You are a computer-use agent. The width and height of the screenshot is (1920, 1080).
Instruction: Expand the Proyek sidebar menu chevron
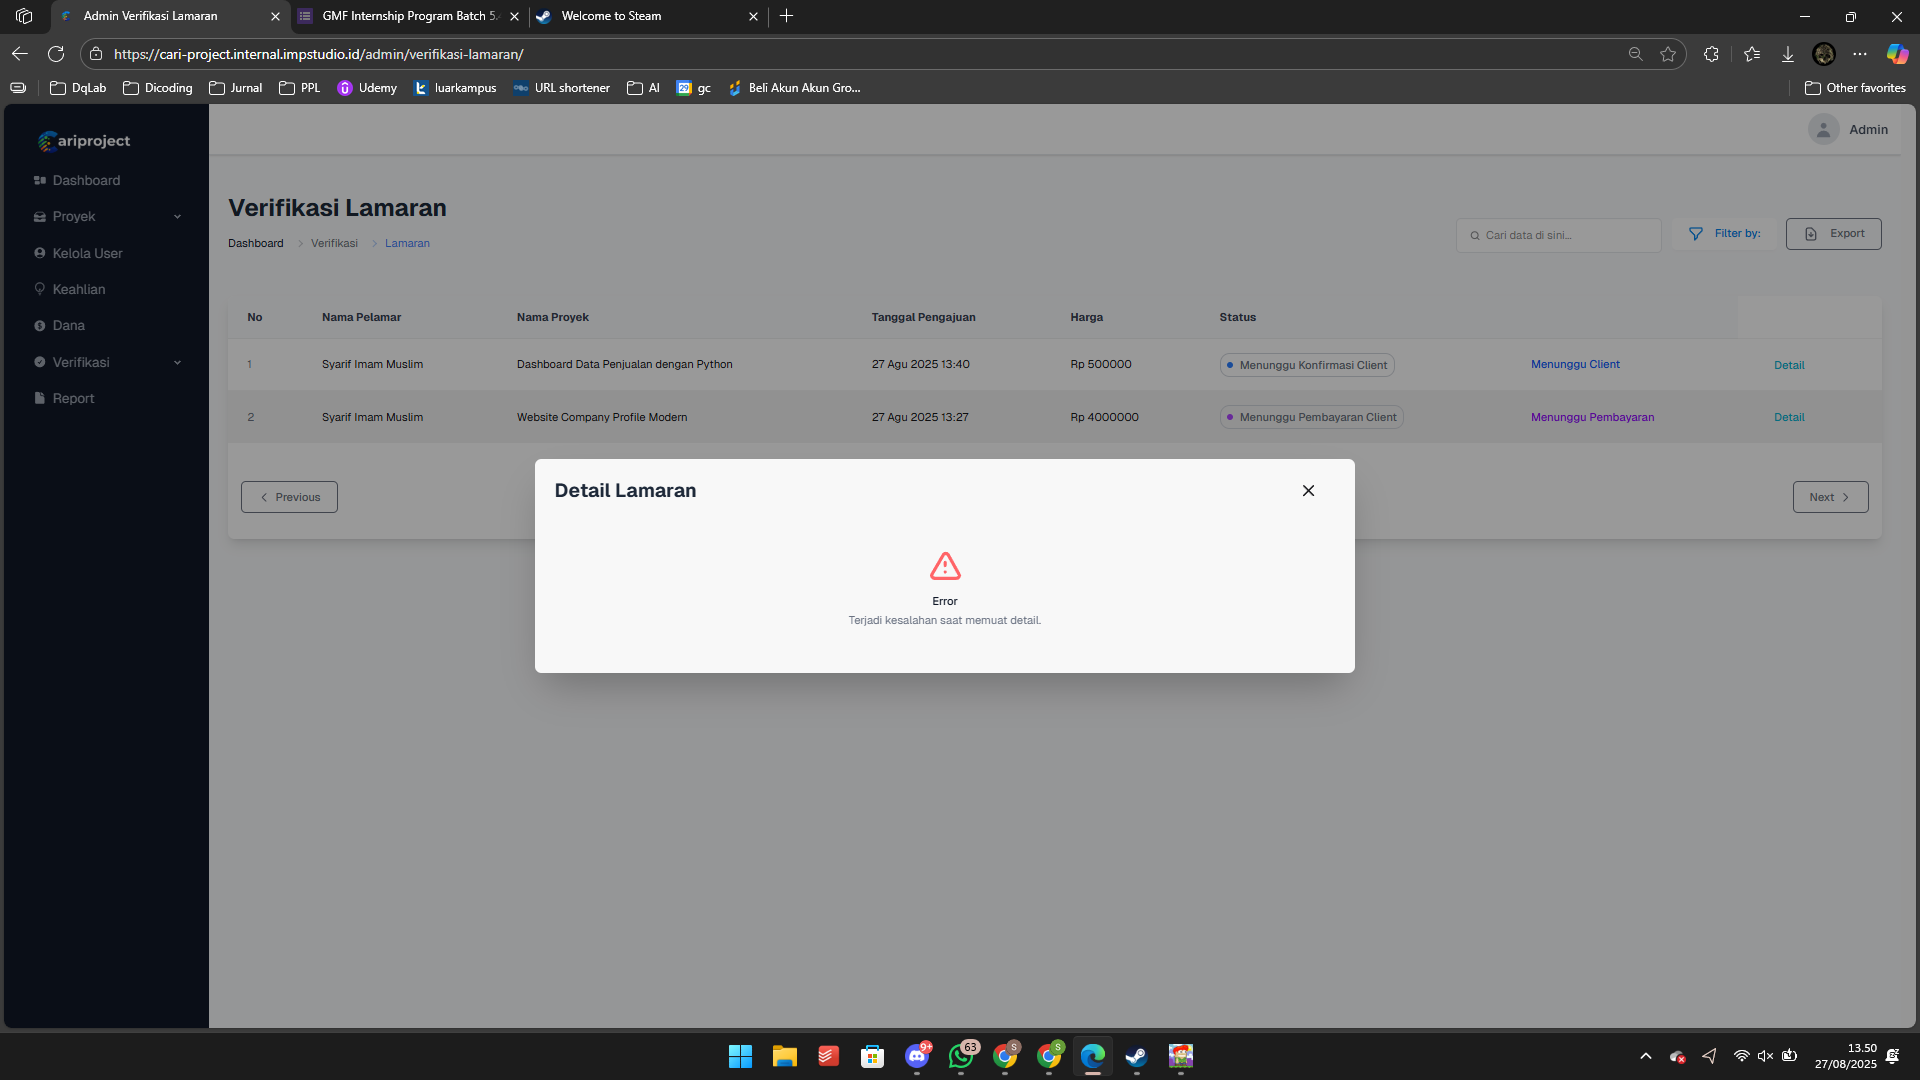tap(177, 217)
